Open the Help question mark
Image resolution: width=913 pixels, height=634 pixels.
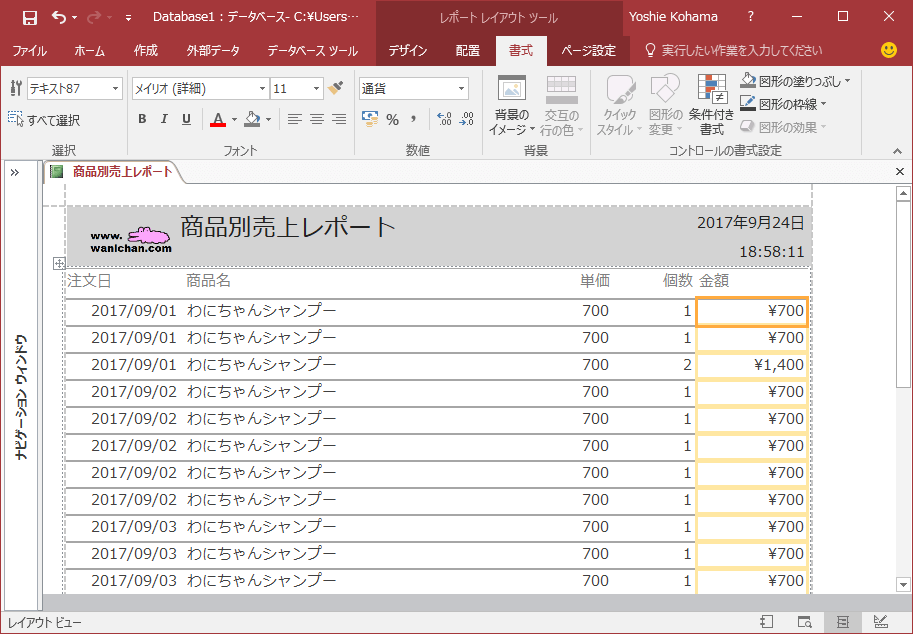tap(751, 17)
